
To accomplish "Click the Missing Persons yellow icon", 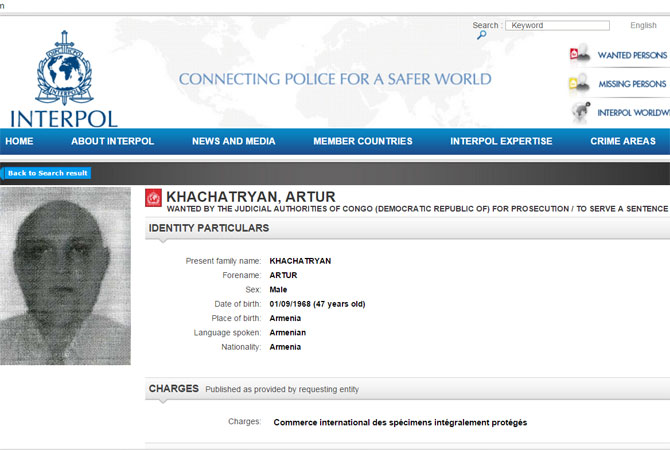I will tap(579, 83).
